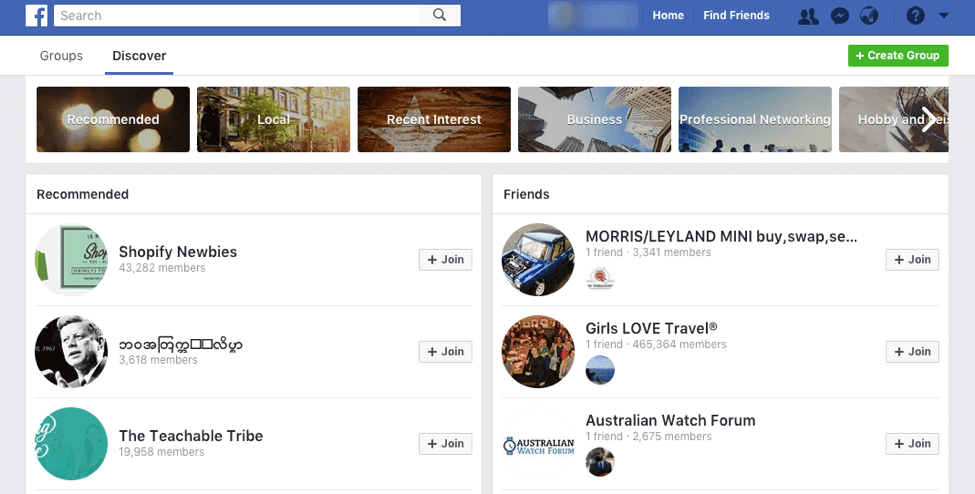Join the Girls LOVE Travel group

click(x=912, y=352)
